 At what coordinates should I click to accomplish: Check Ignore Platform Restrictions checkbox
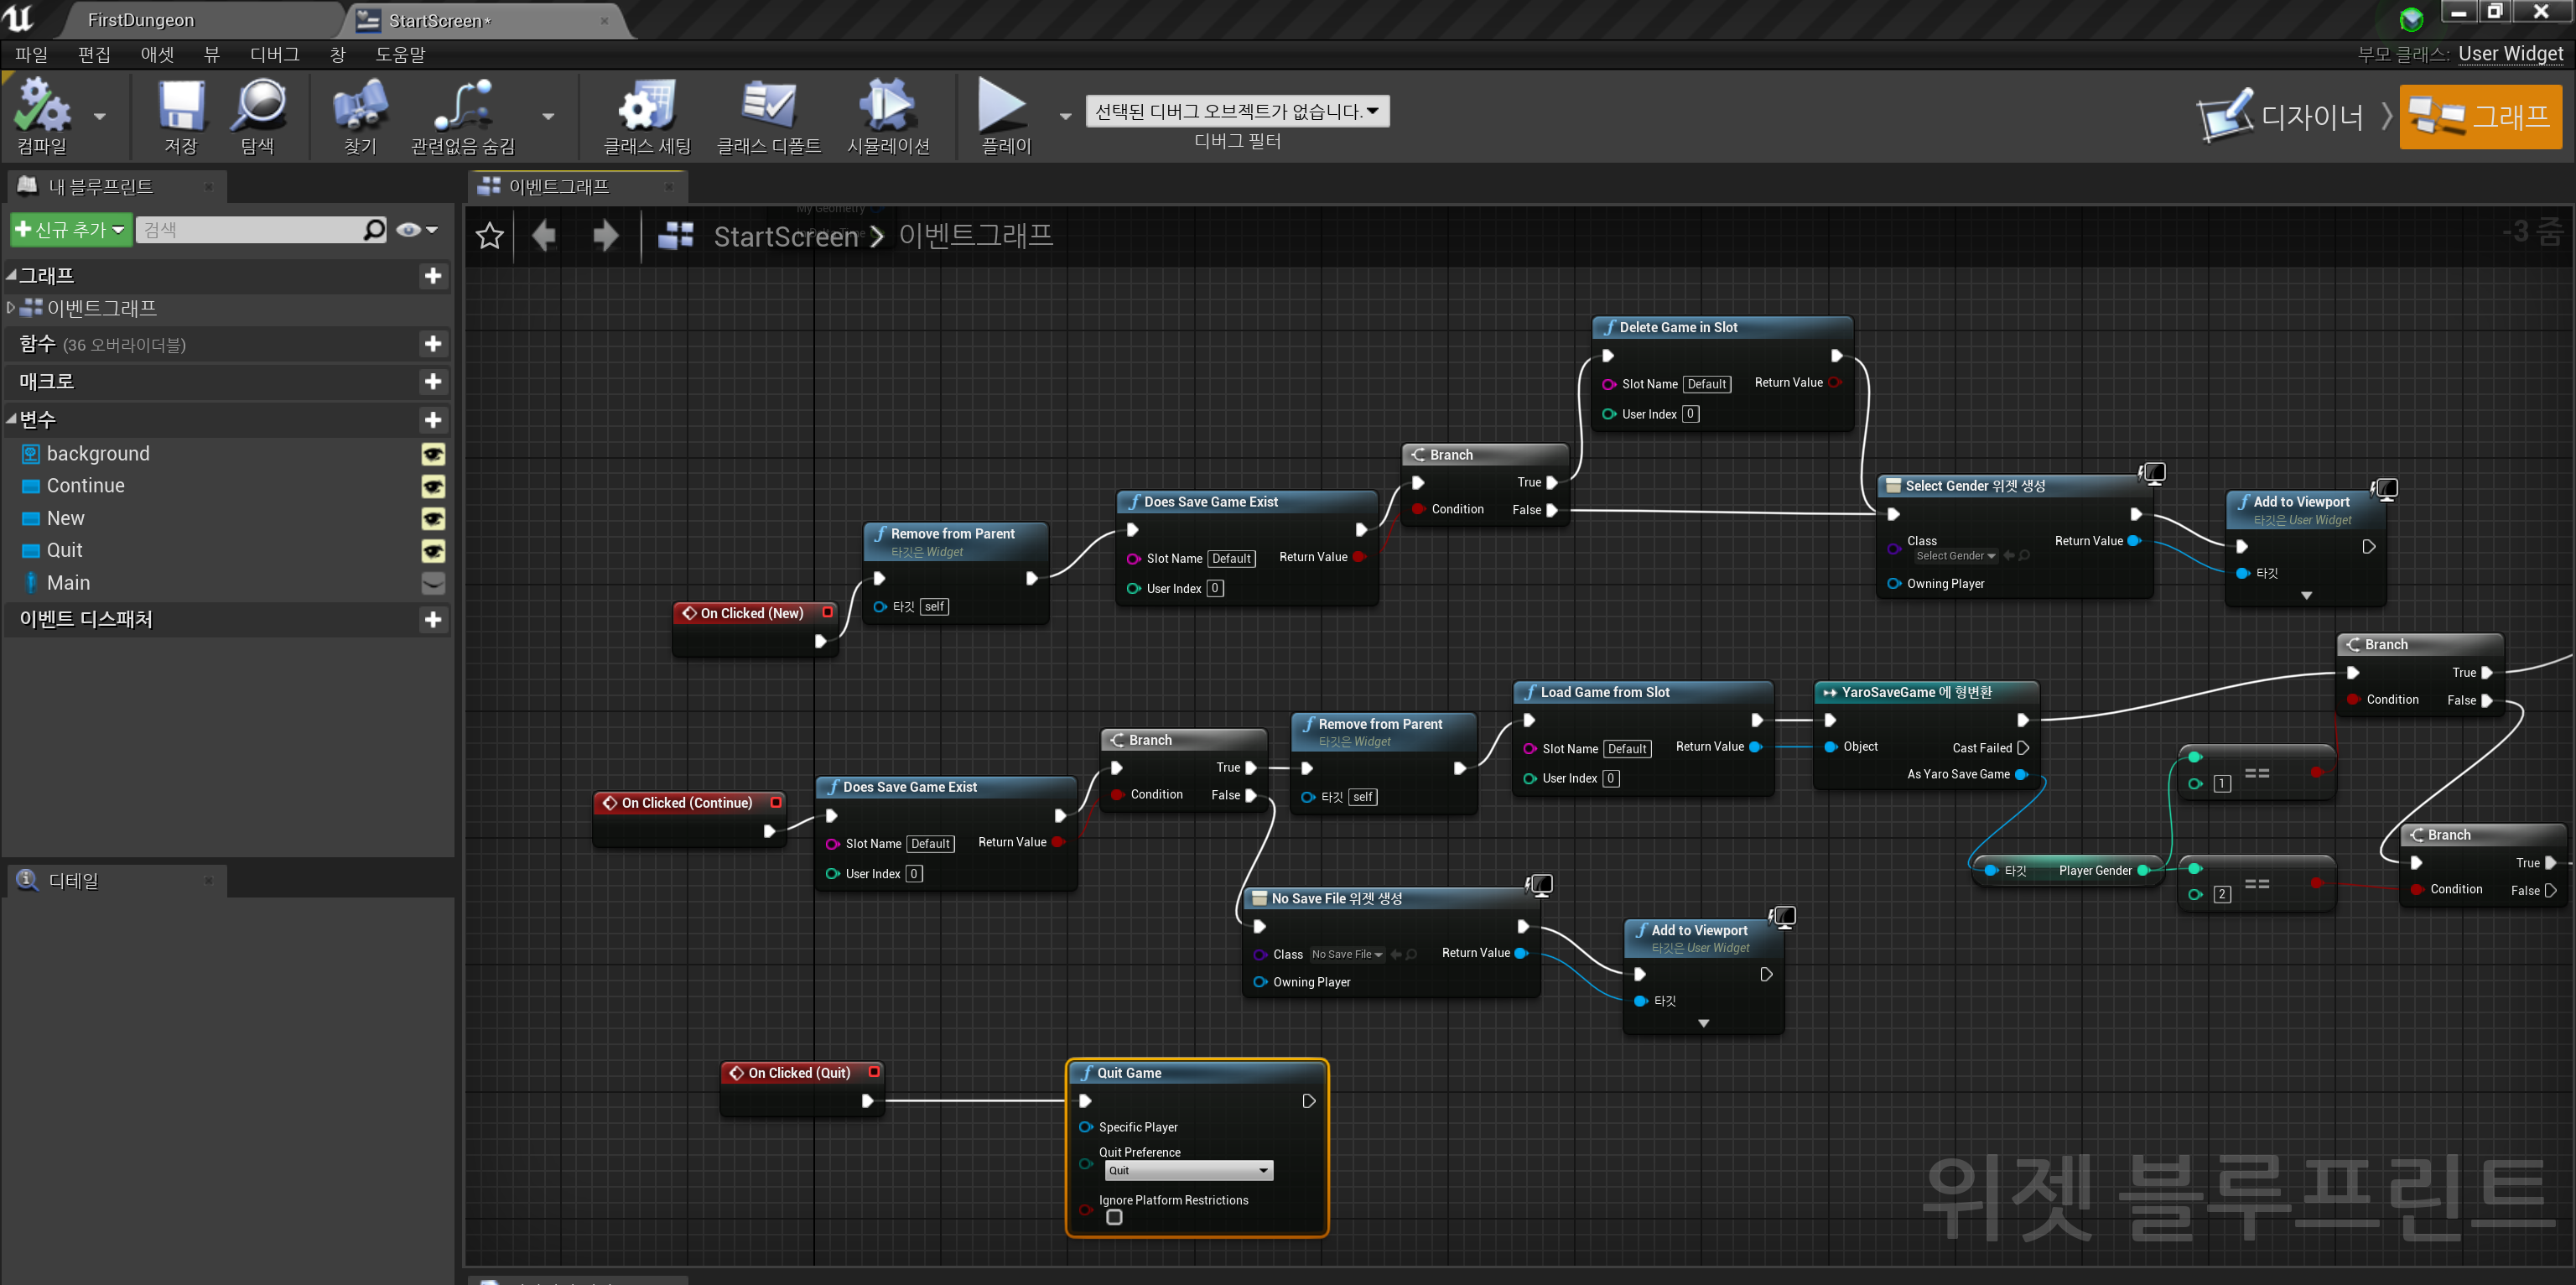click(x=1114, y=1217)
